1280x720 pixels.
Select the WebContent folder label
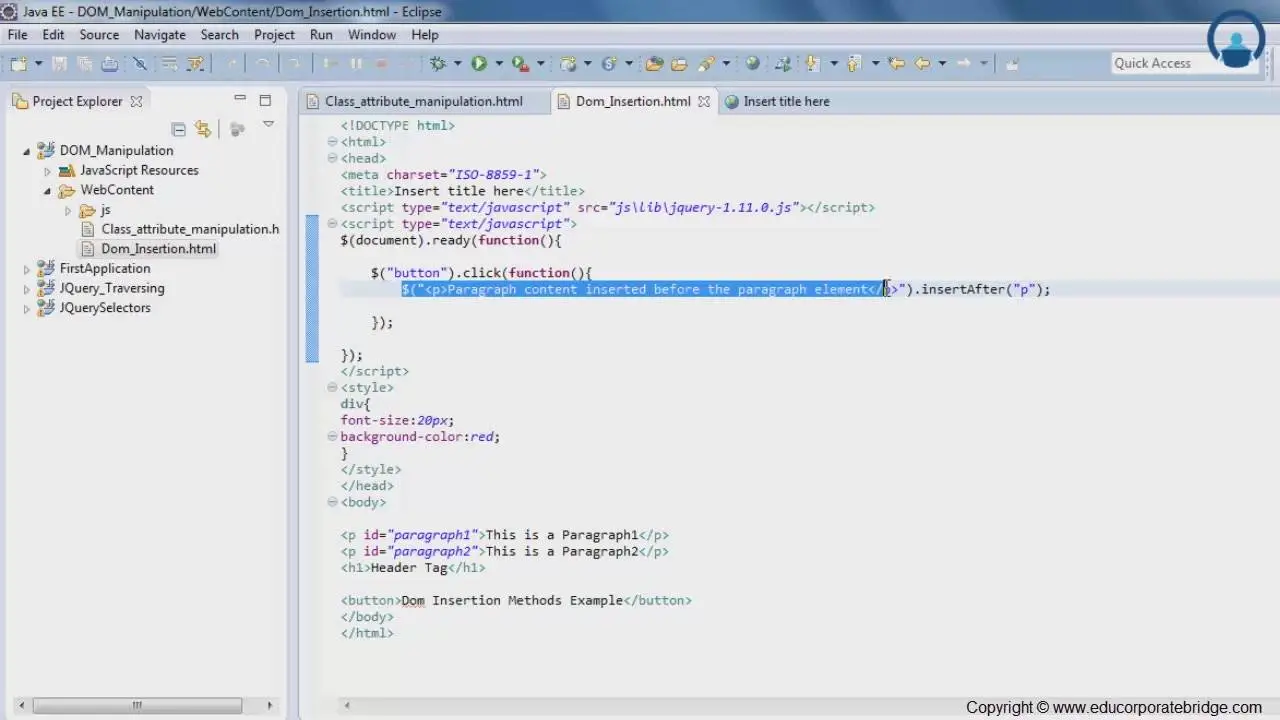[x=117, y=190]
